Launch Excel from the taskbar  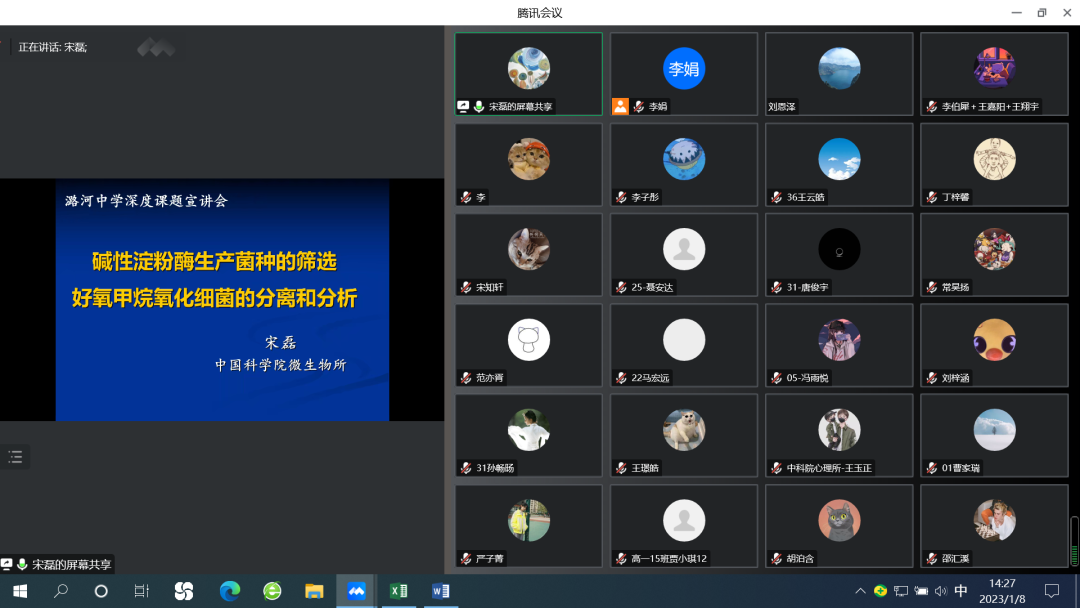(398, 591)
